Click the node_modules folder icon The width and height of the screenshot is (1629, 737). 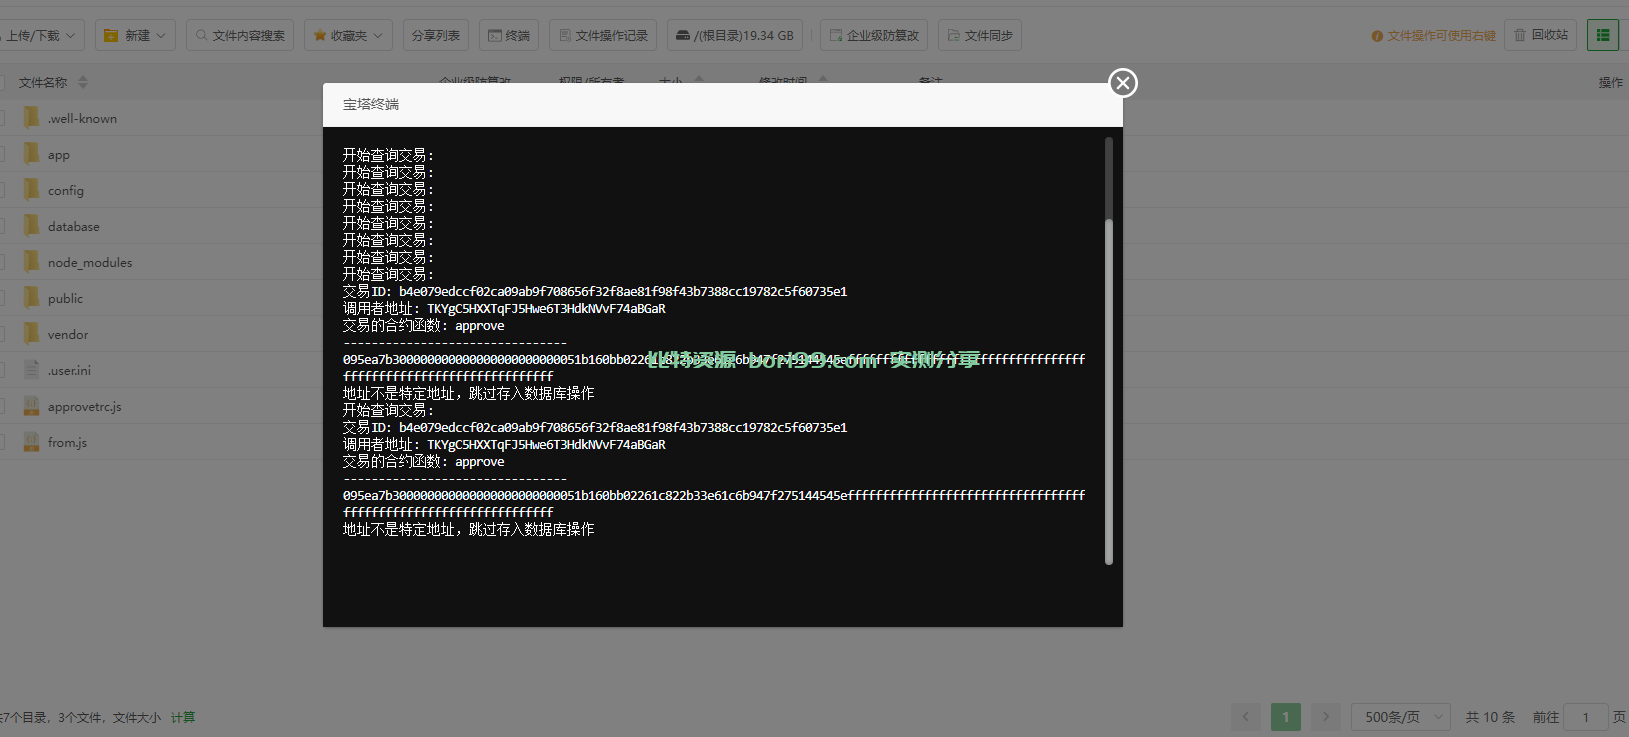(32, 261)
